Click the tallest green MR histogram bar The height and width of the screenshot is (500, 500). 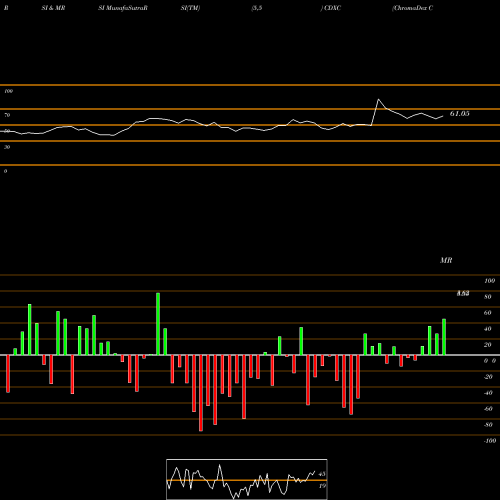[158, 324]
